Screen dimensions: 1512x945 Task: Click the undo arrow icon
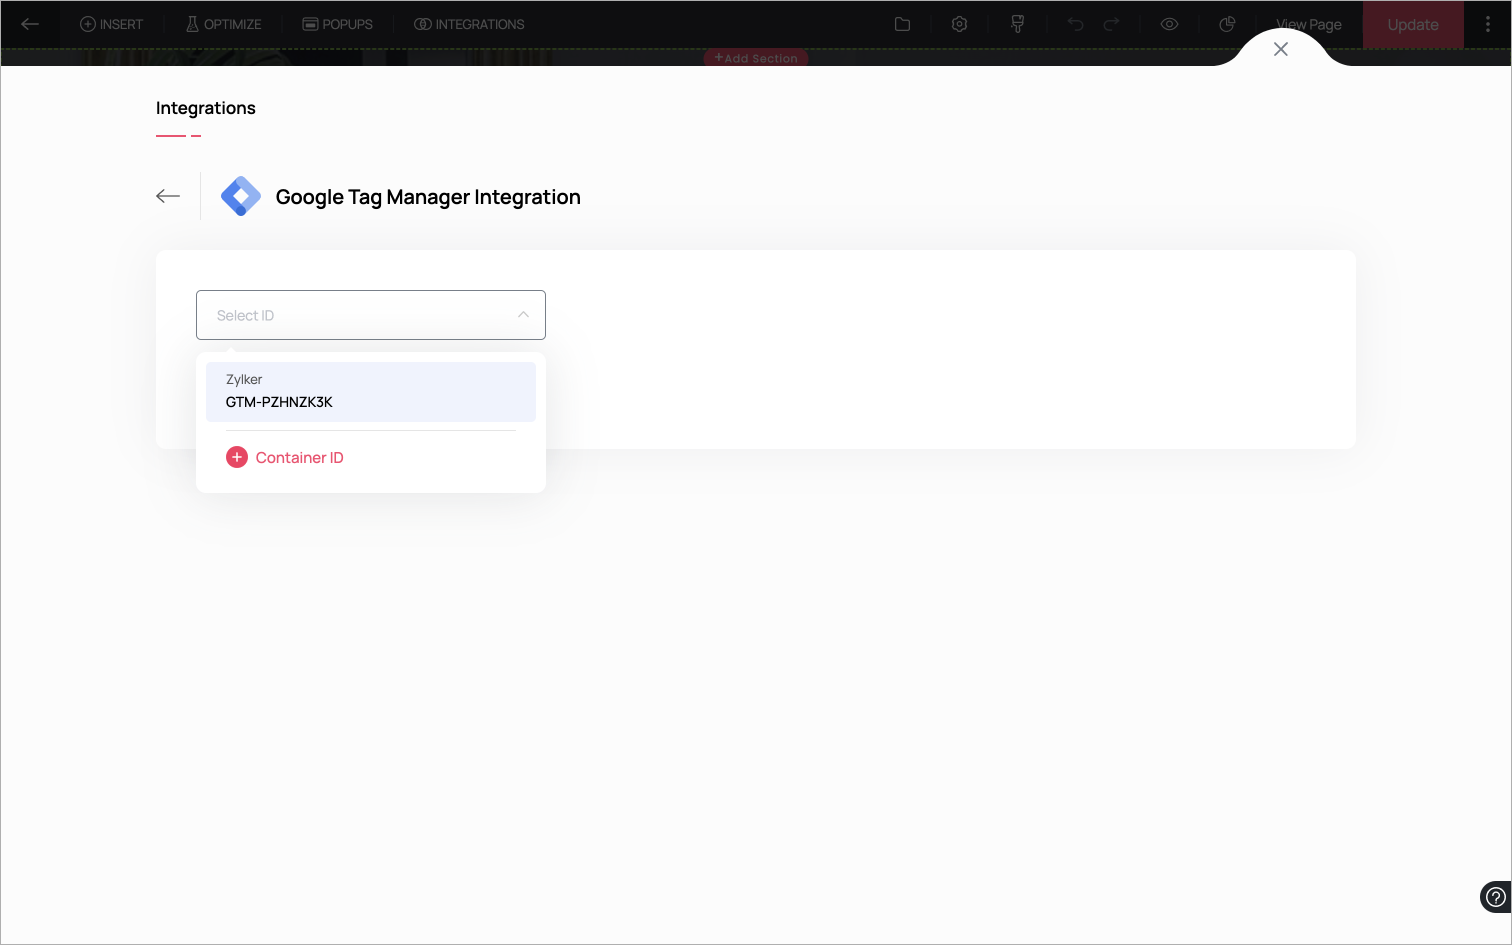[1075, 24]
